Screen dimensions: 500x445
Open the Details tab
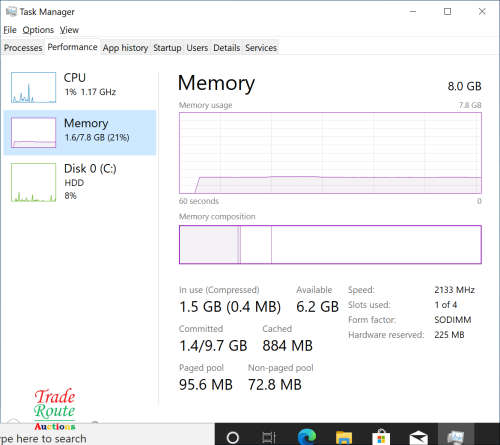pyautogui.click(x=226, y=48)
